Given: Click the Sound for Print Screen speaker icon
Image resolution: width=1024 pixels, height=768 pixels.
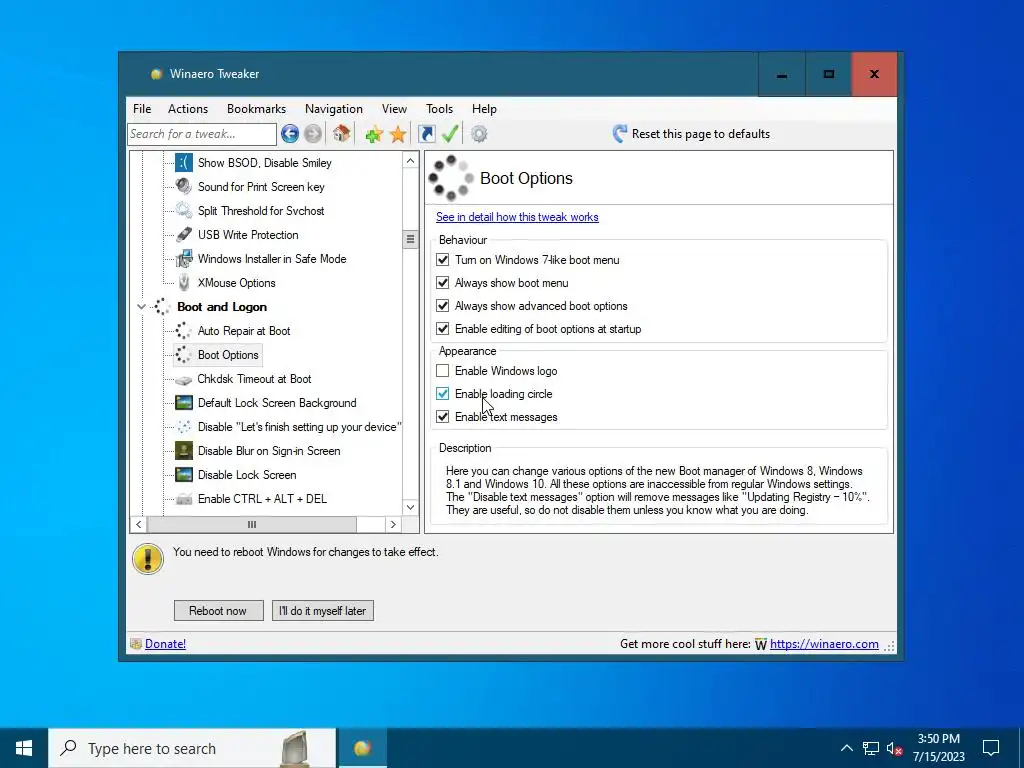Looking at the screenshot, I should click(184, 187).
